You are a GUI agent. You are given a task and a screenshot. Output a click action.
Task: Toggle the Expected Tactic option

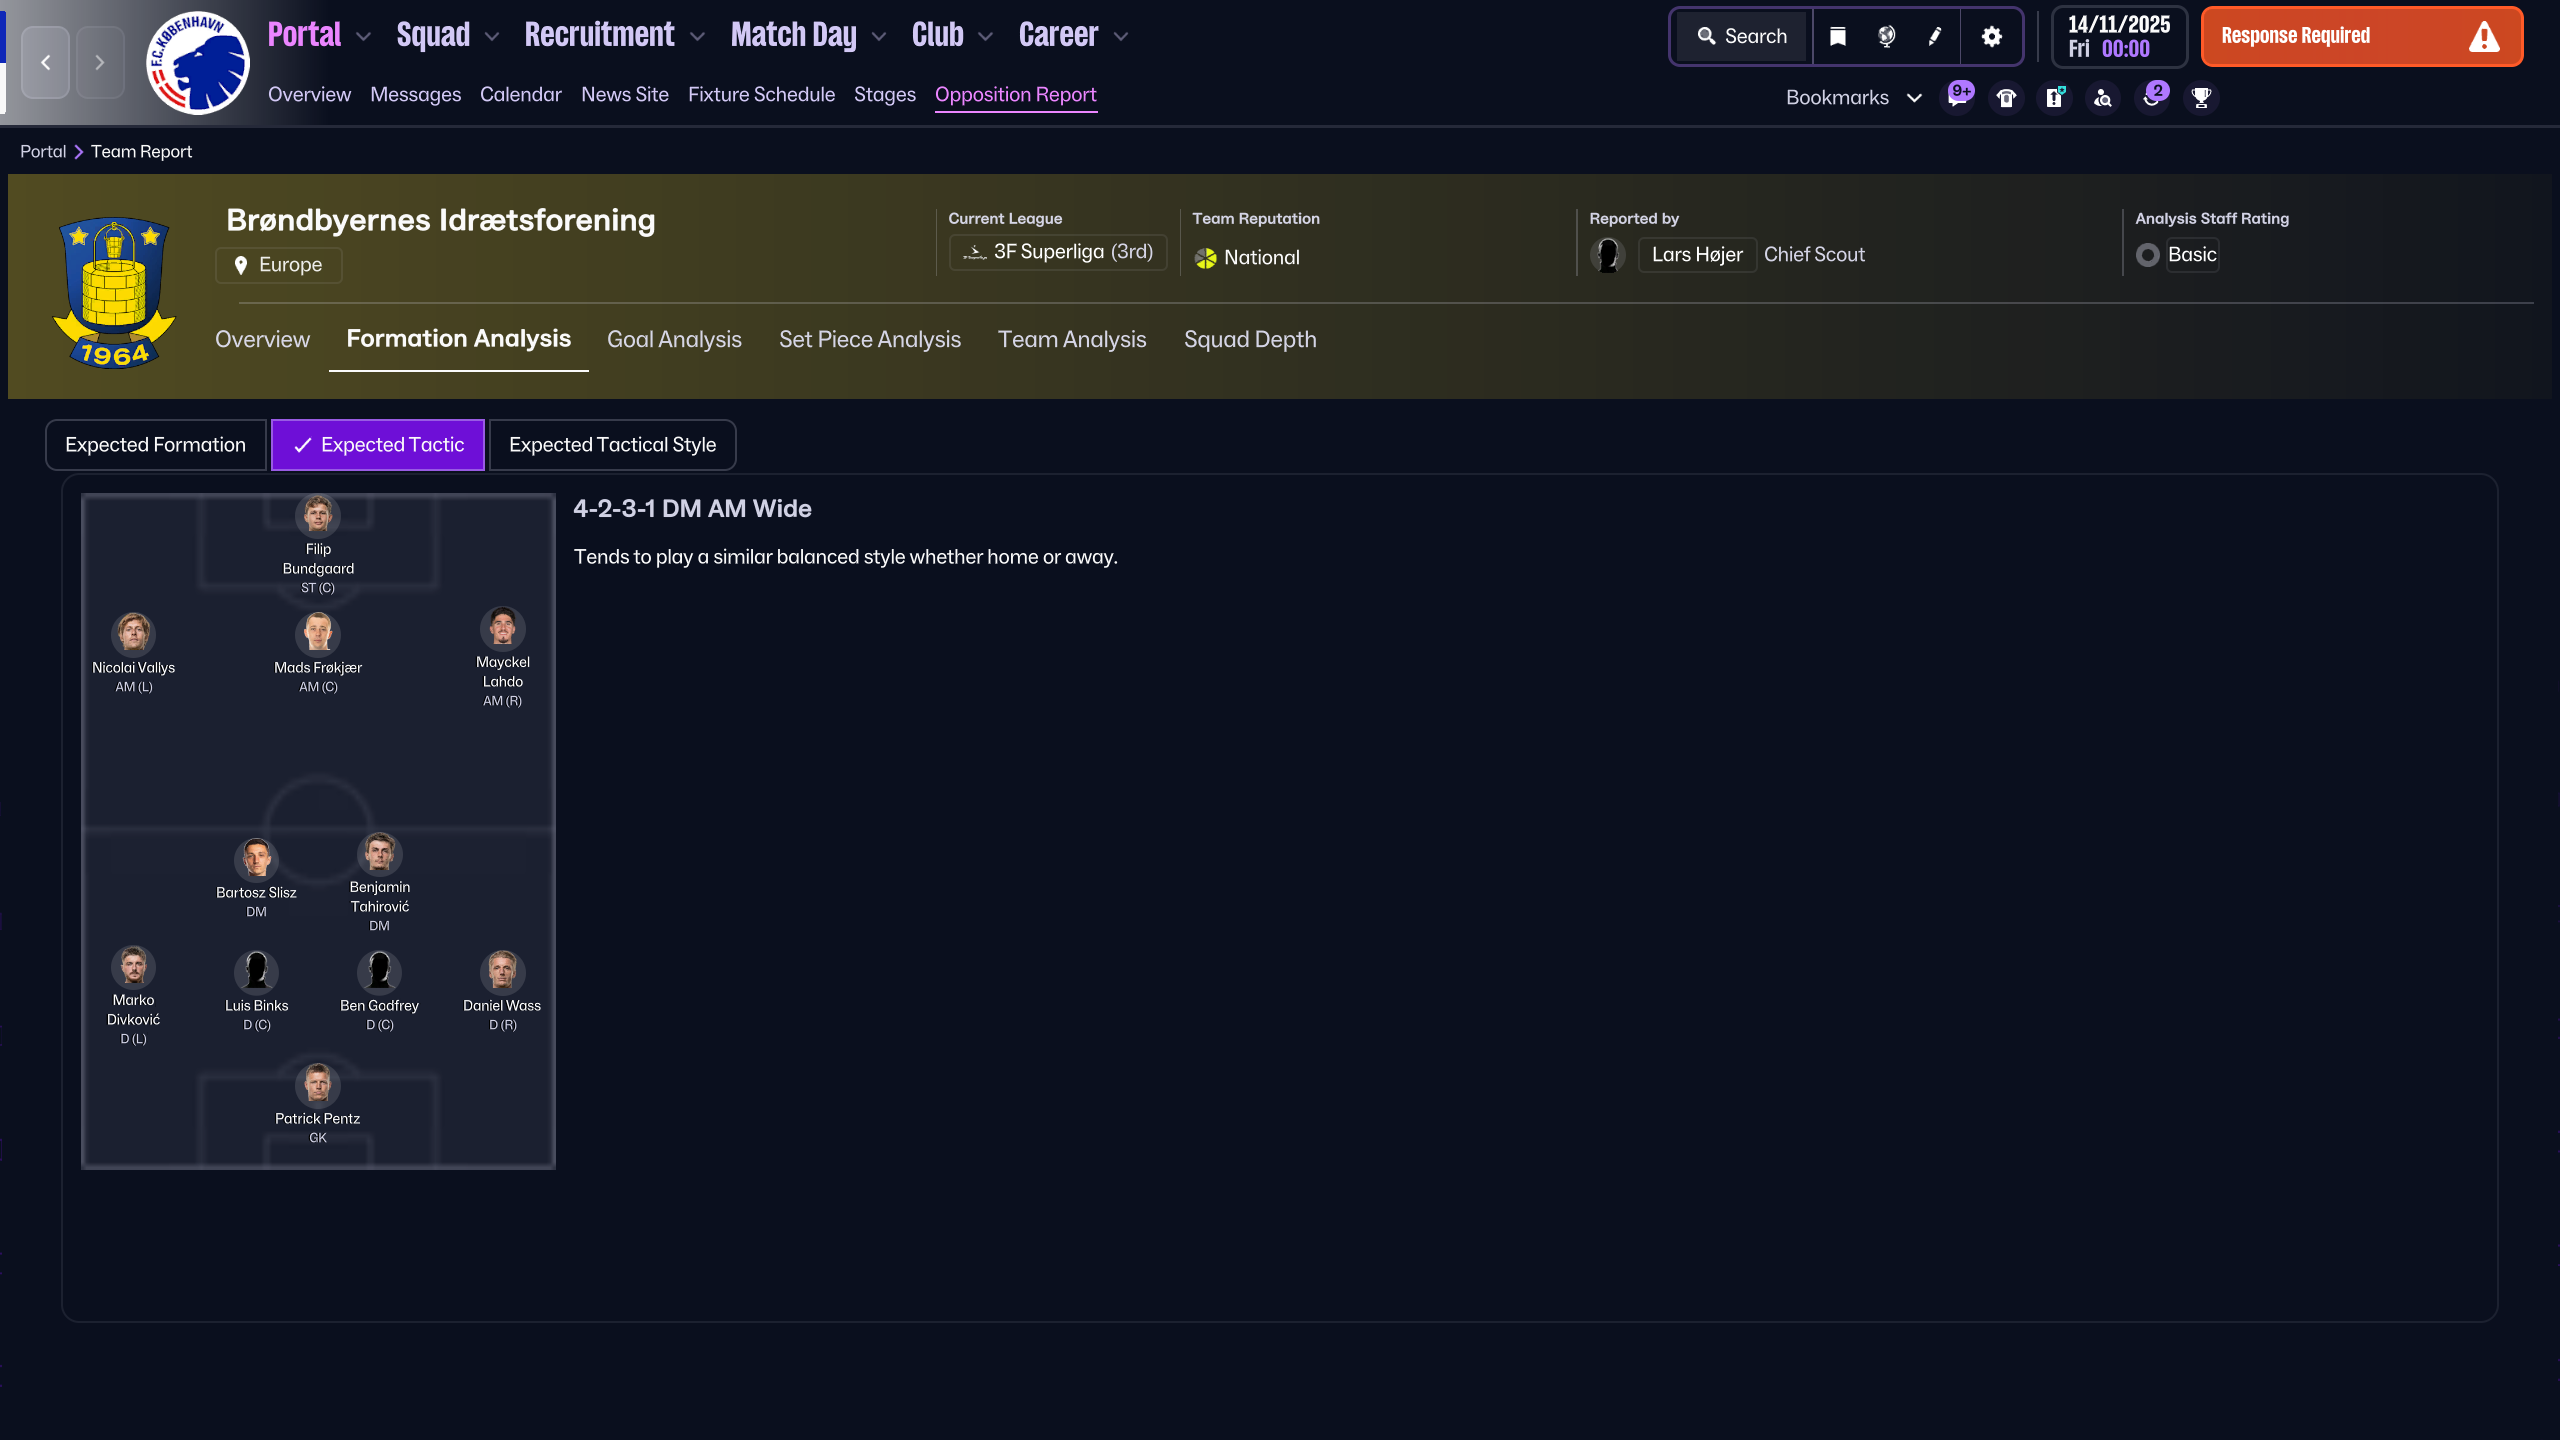[378, 445]
